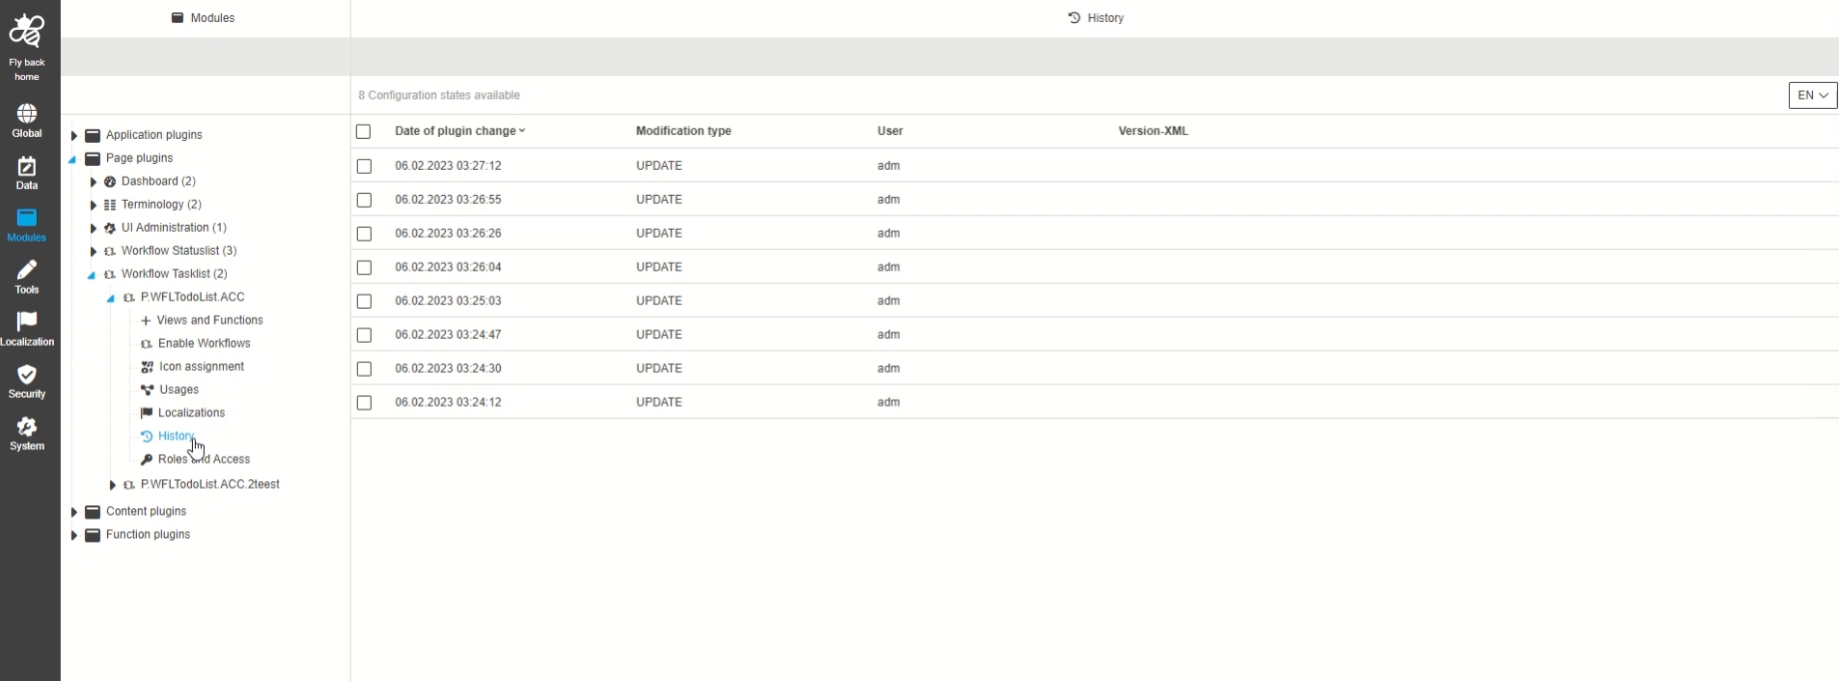
Task: Open the EN language dropdown
Action: click(x=1812, y=95)
